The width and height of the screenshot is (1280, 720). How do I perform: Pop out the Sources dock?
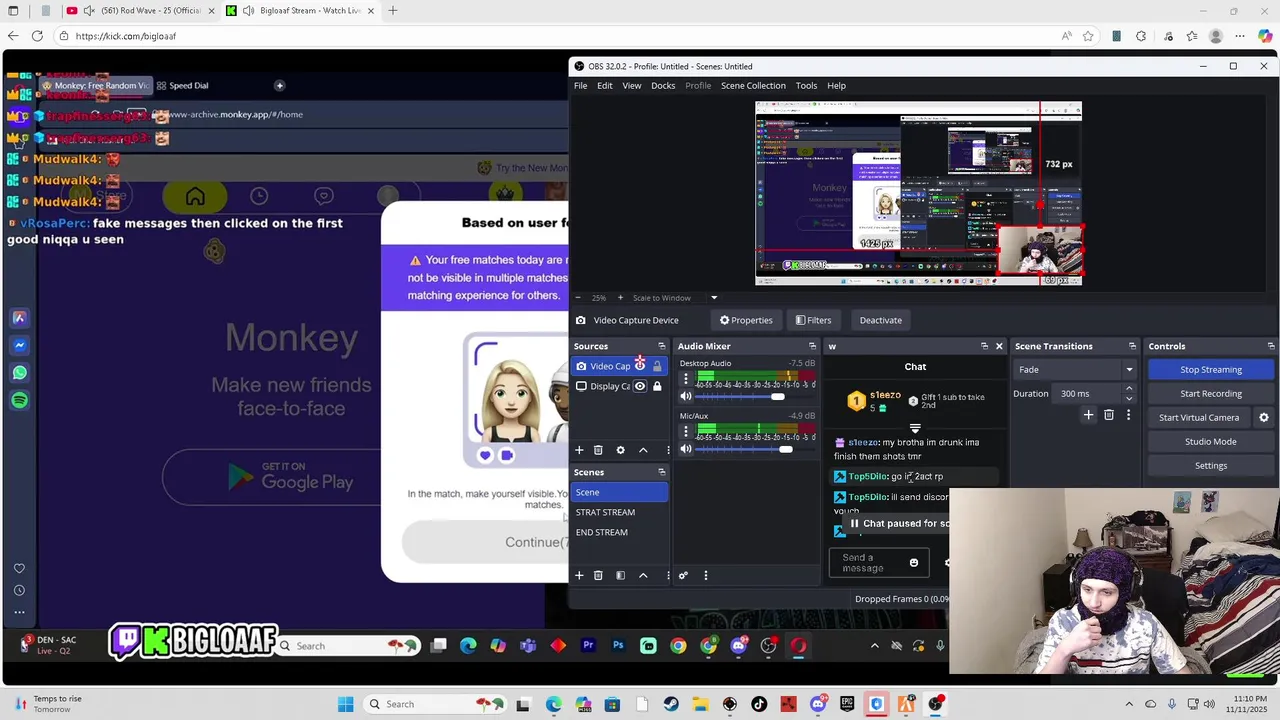pyautogui.click(x=661, y=346)
